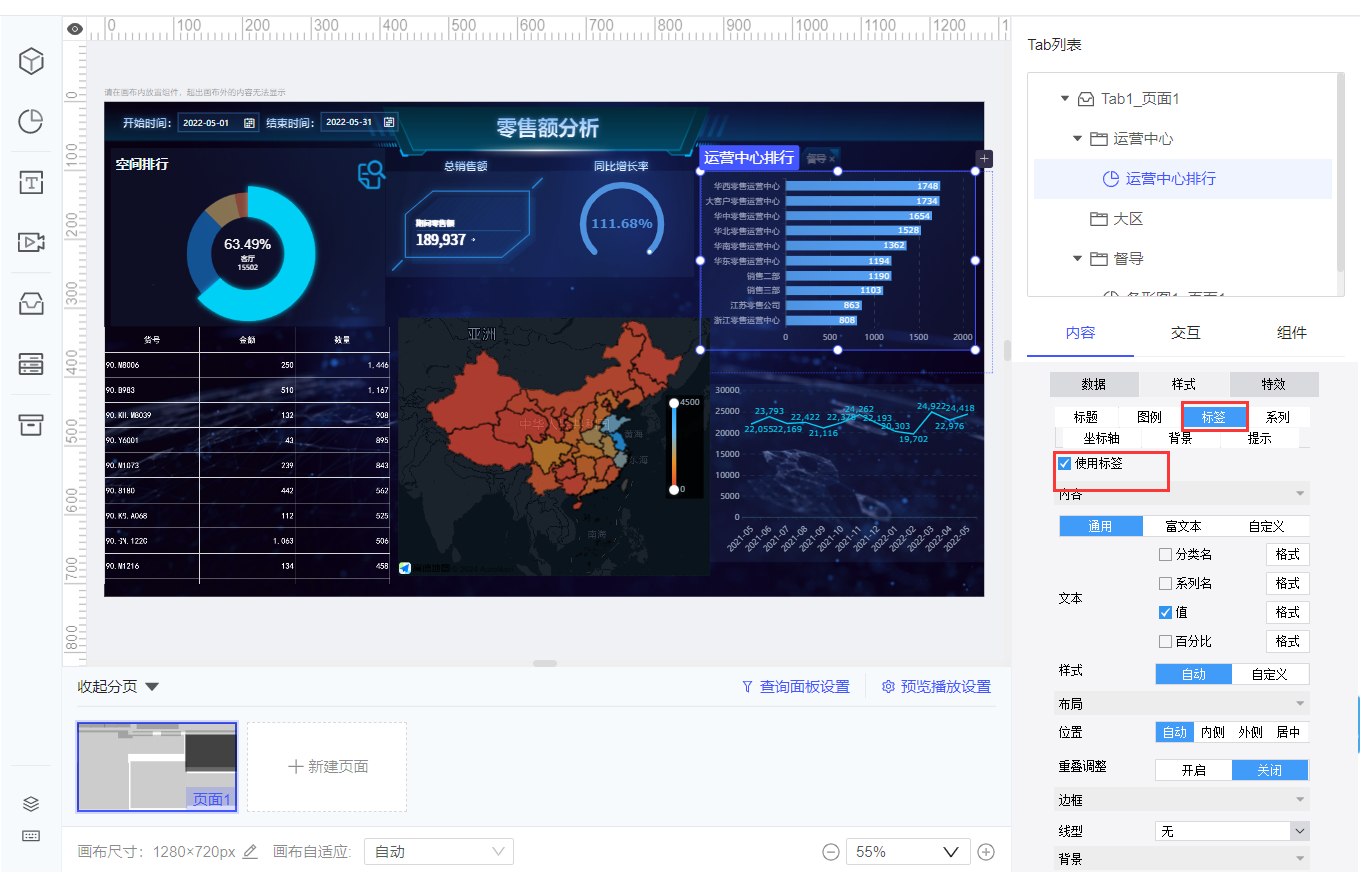This screenshot has width=1360, height=872.
Task: Open end date calendar picker icon
Action: pos(390,122)
